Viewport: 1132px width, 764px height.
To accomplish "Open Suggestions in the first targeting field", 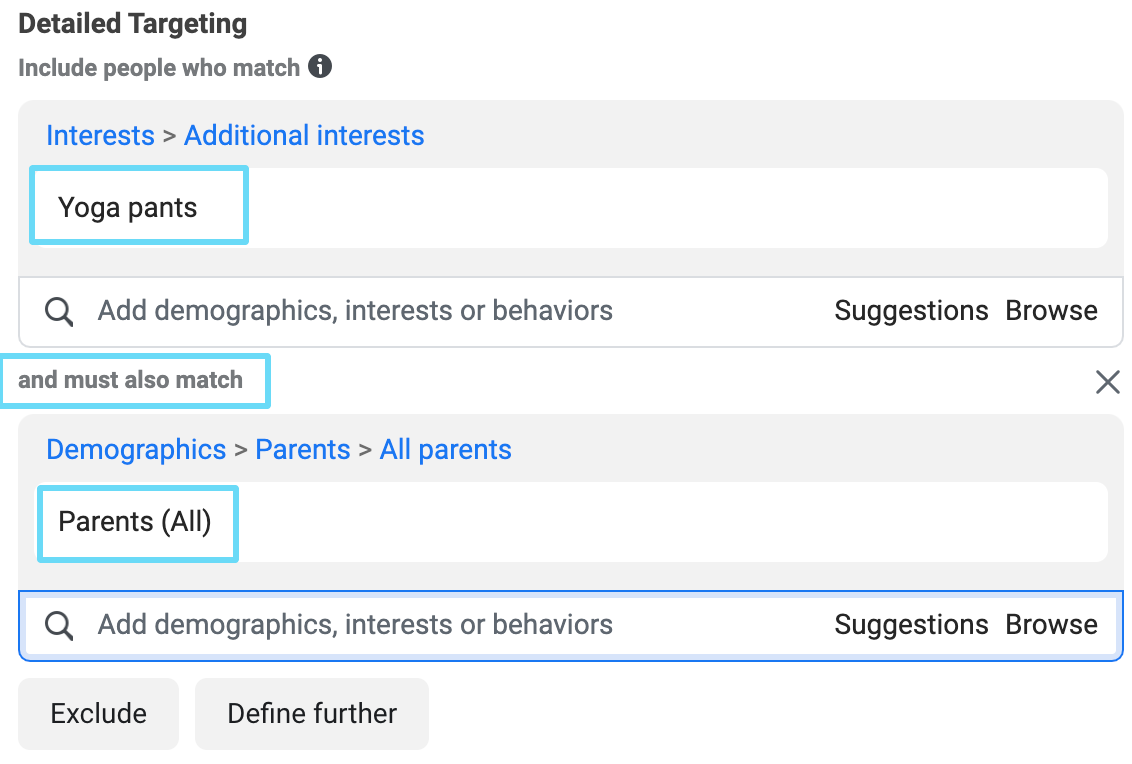I will point(911,311).
